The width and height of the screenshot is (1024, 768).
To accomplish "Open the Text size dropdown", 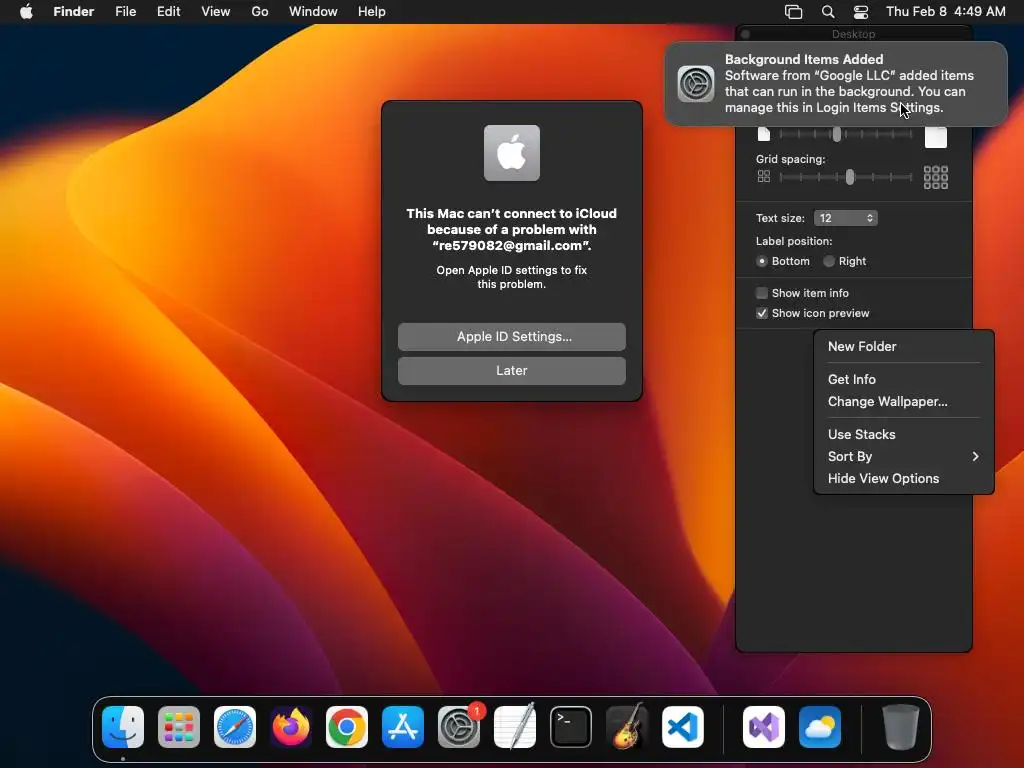I will 846,218.
